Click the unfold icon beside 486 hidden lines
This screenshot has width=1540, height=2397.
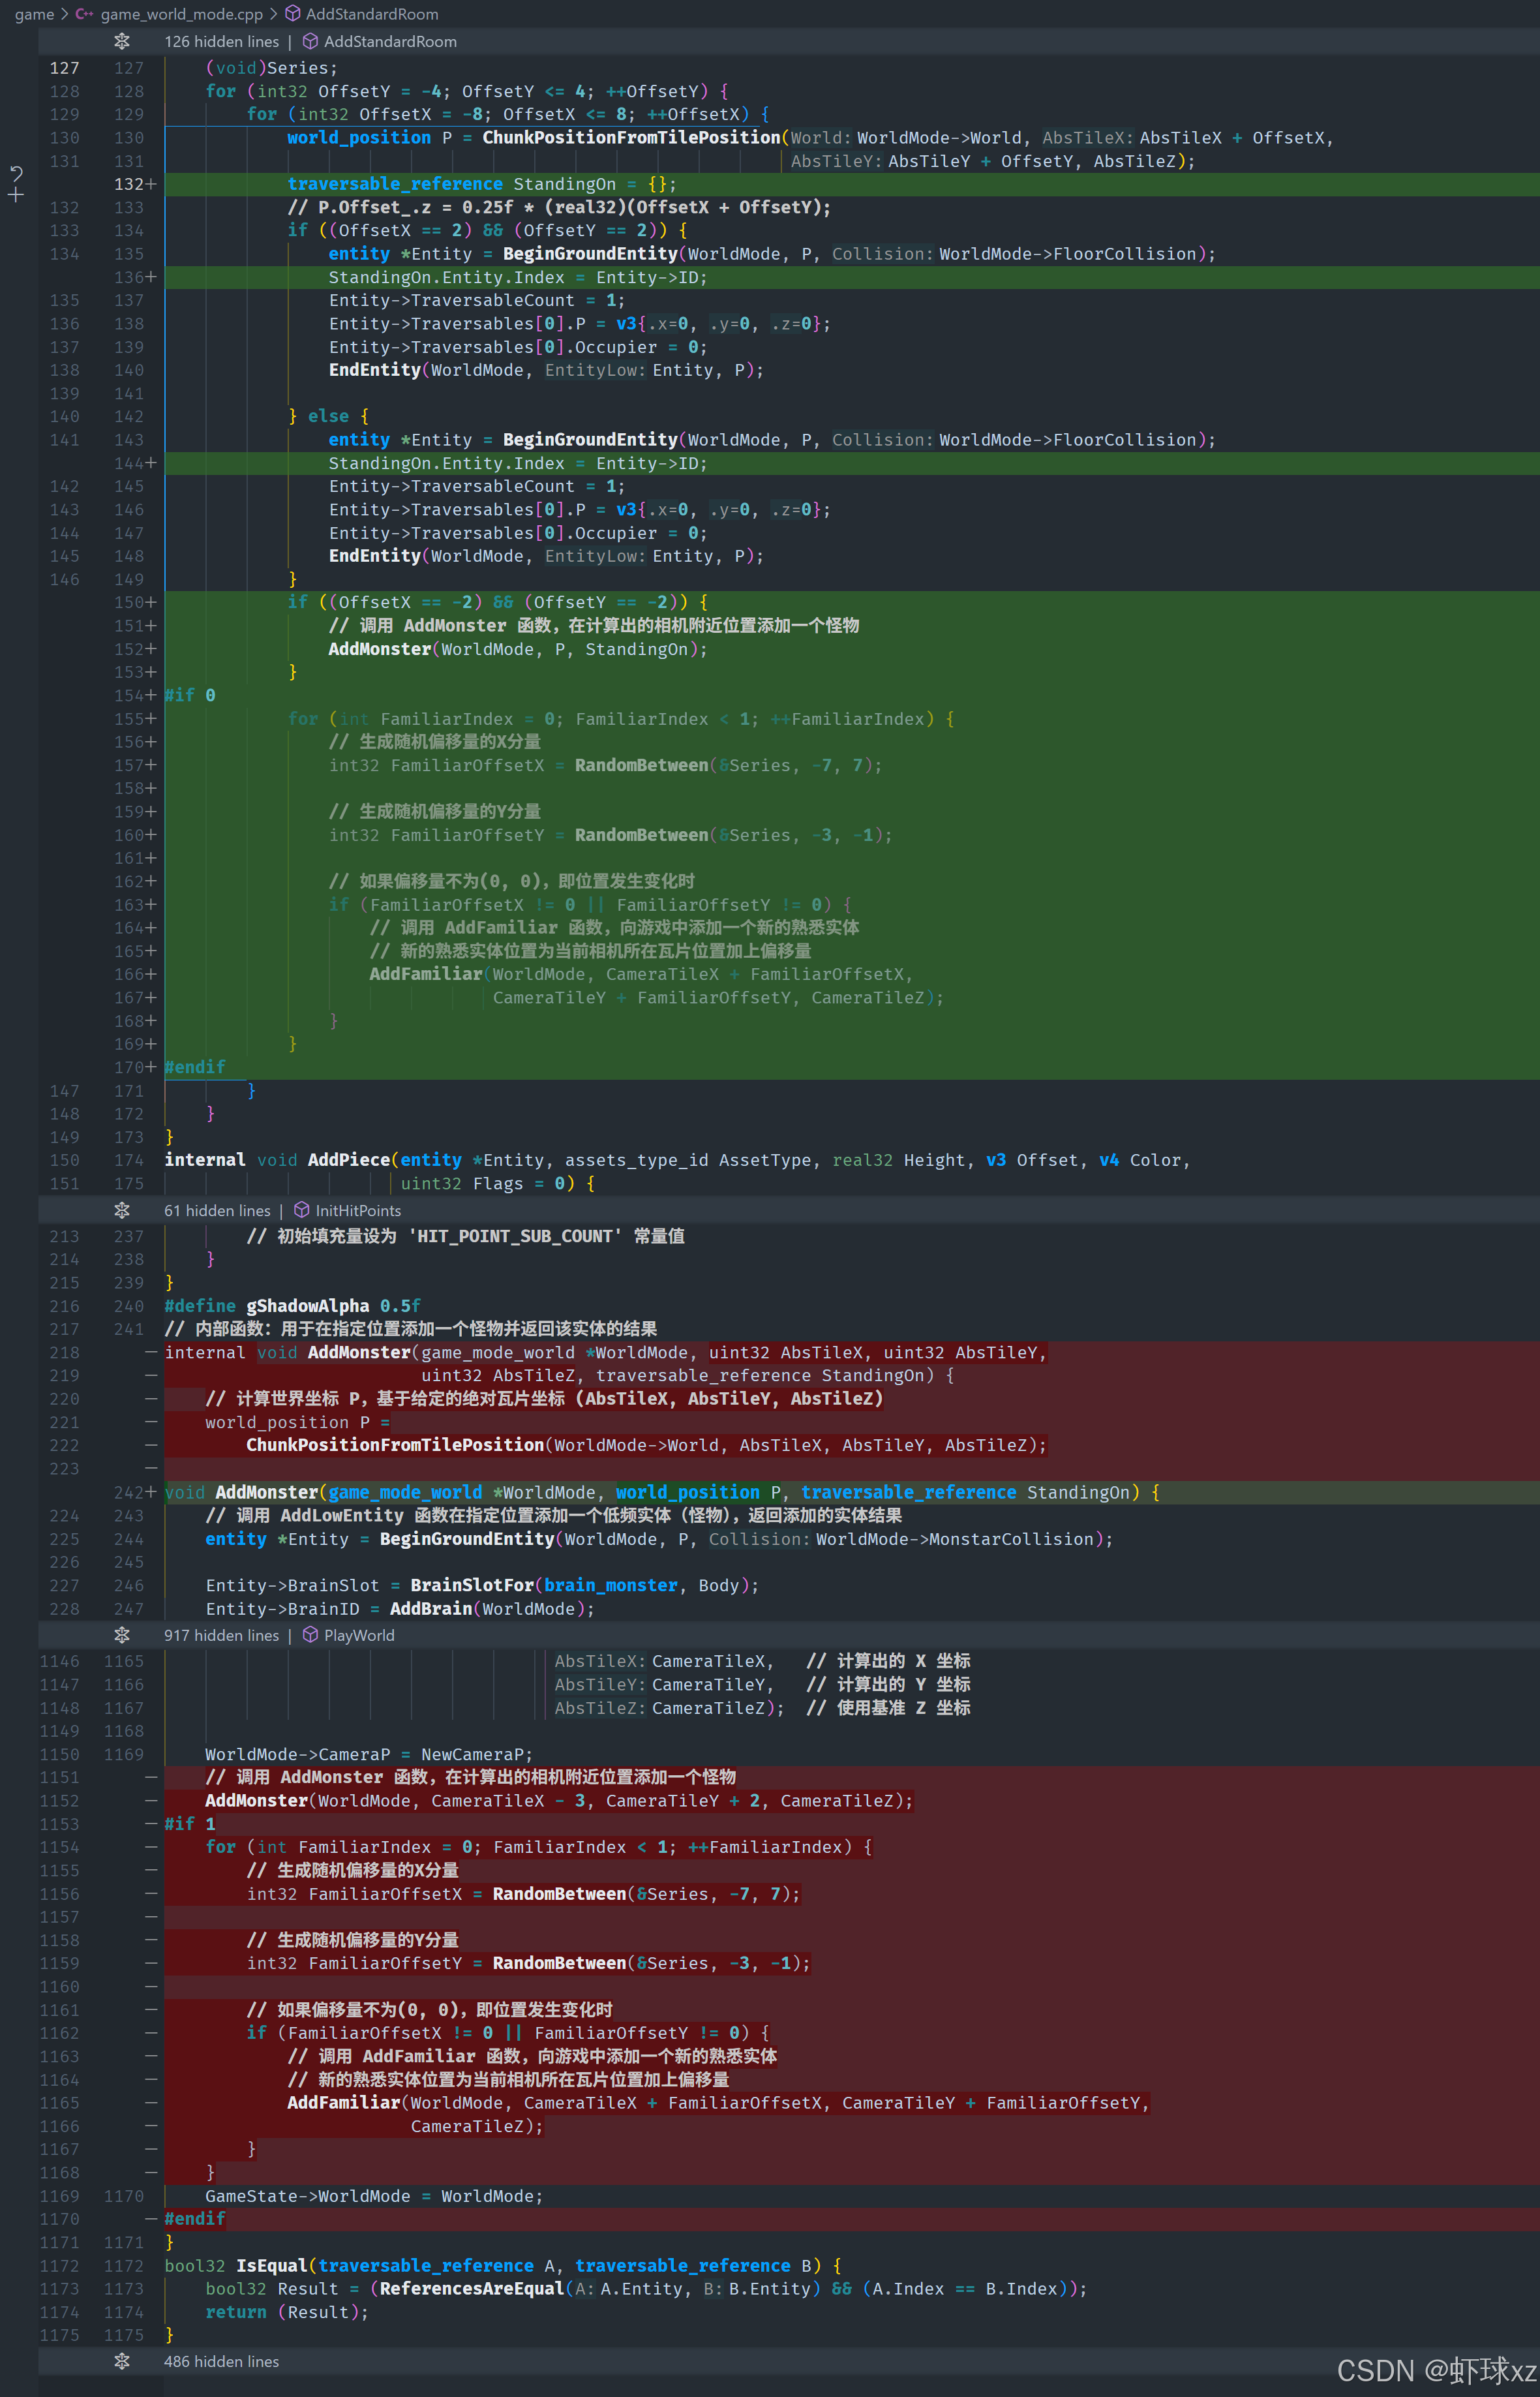(122, 2361)
